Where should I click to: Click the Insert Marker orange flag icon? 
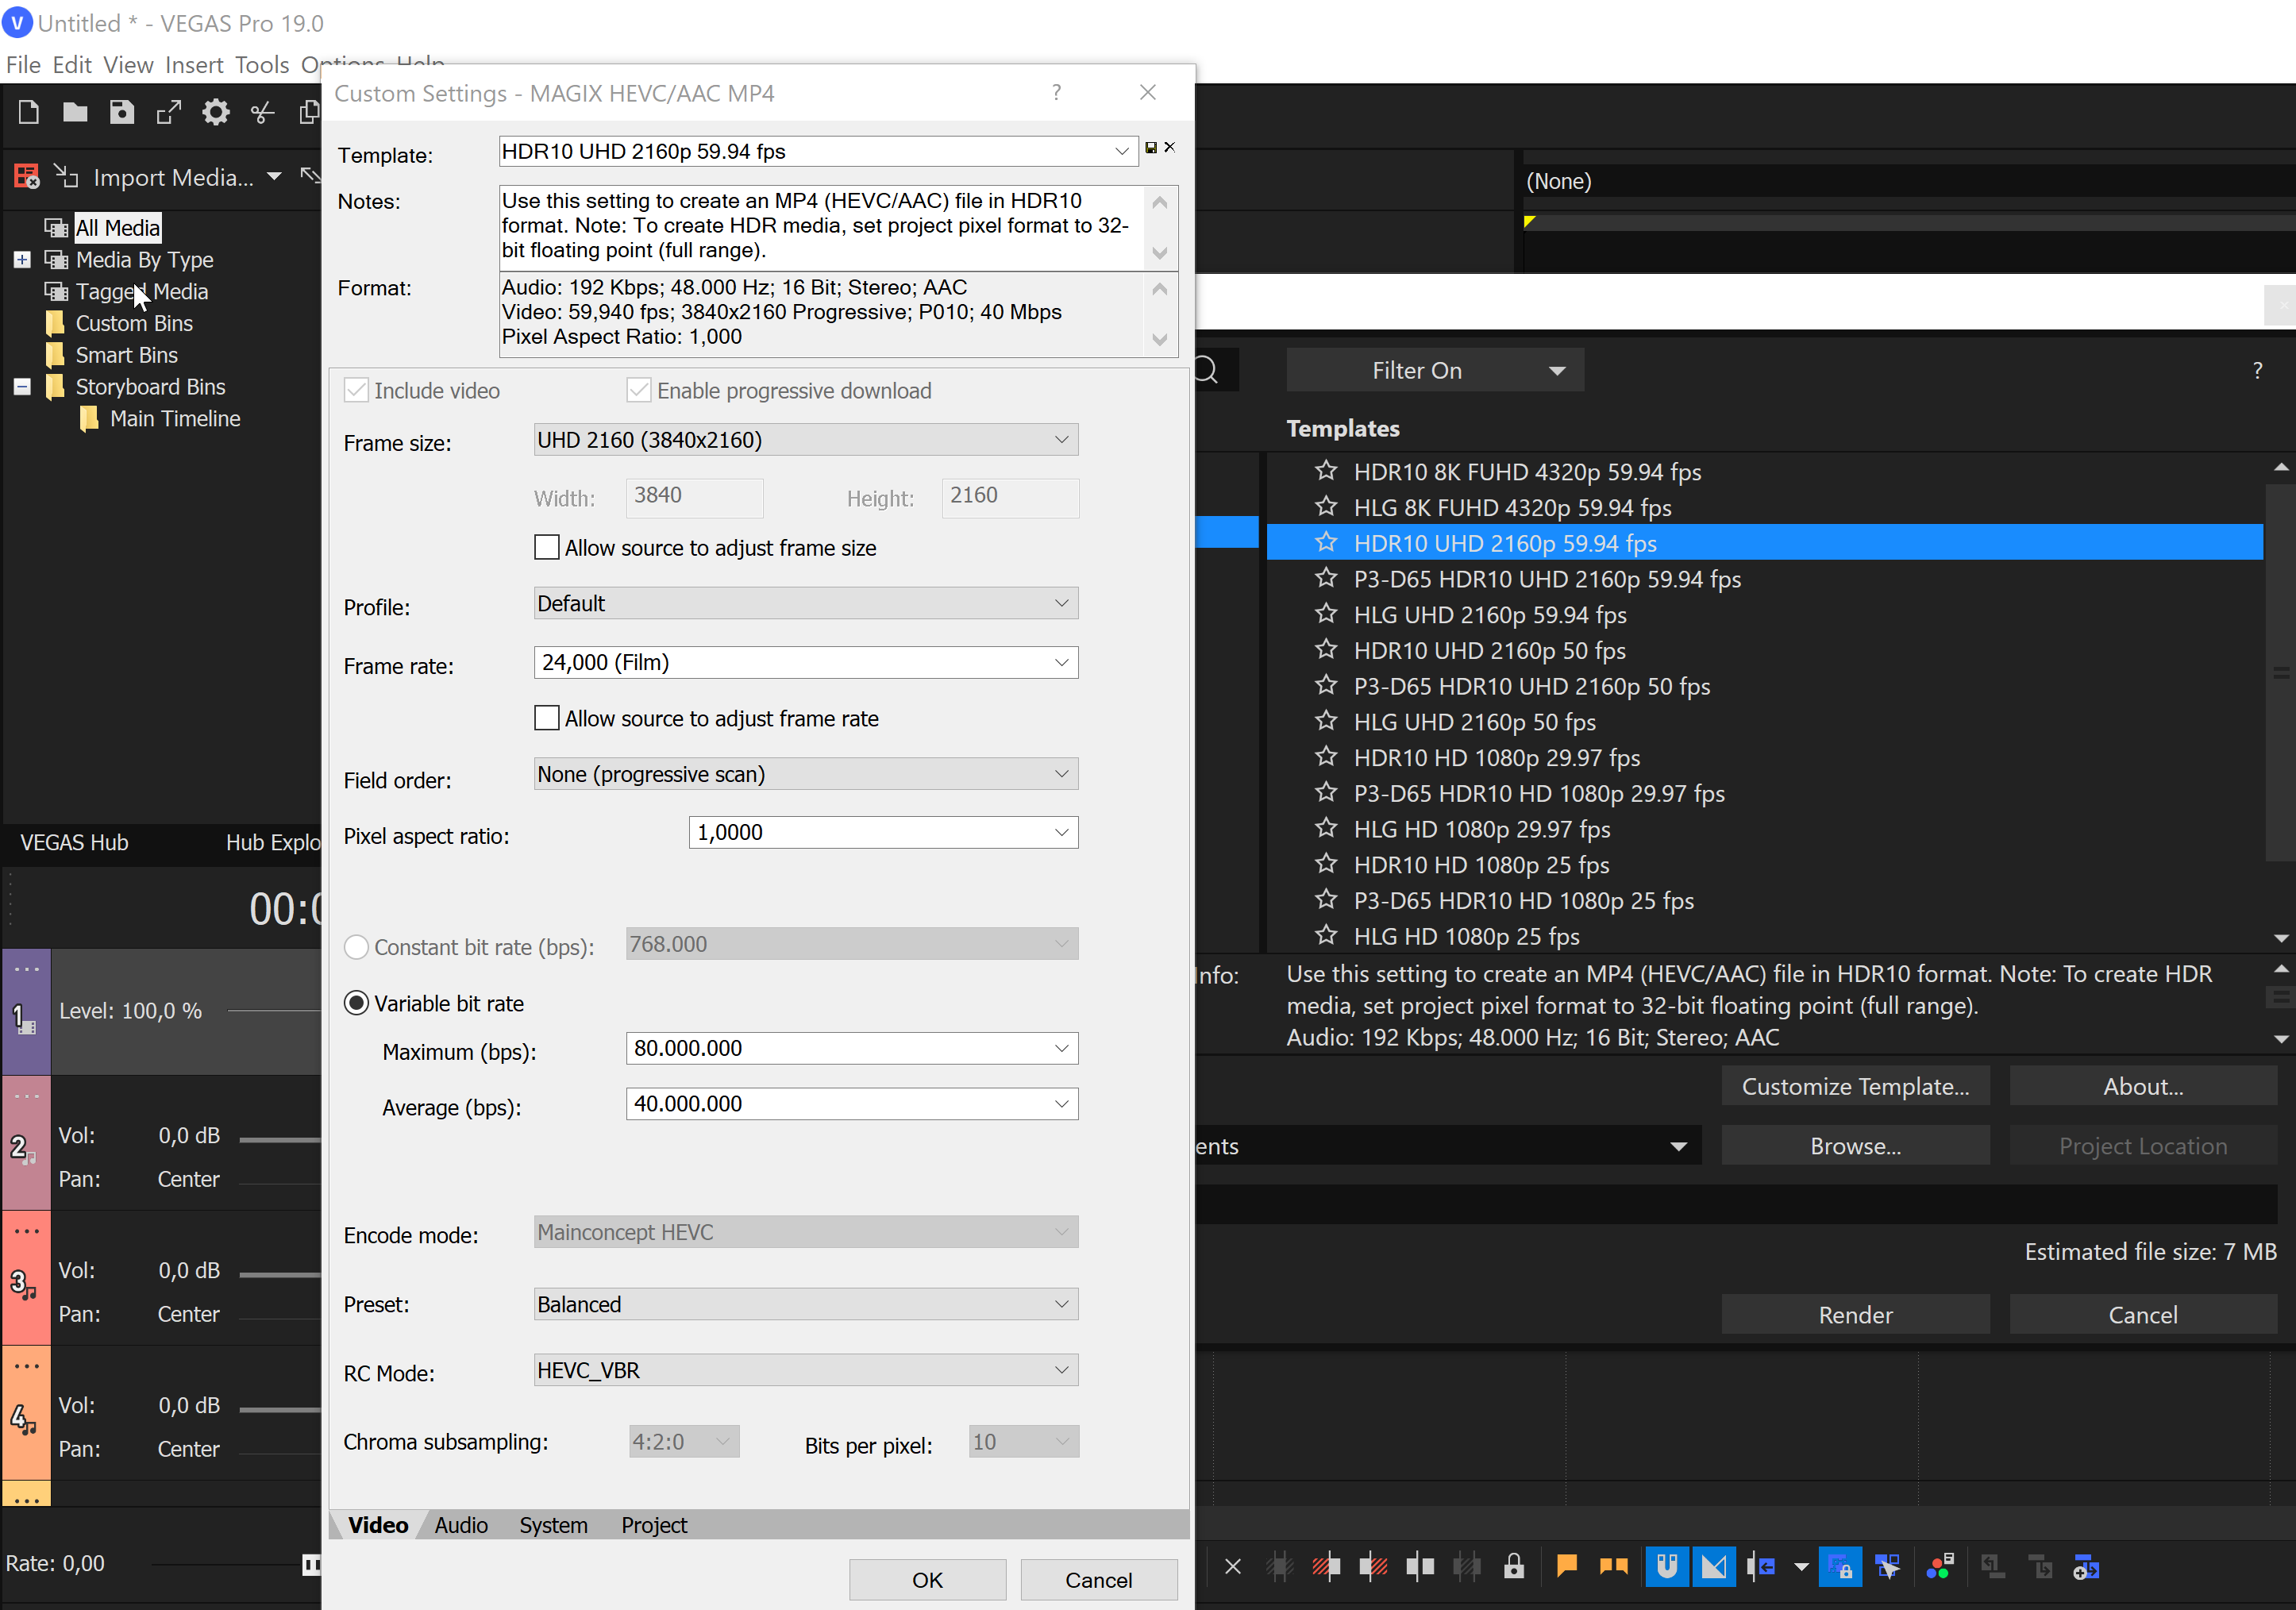[x=1567, y=1566]
